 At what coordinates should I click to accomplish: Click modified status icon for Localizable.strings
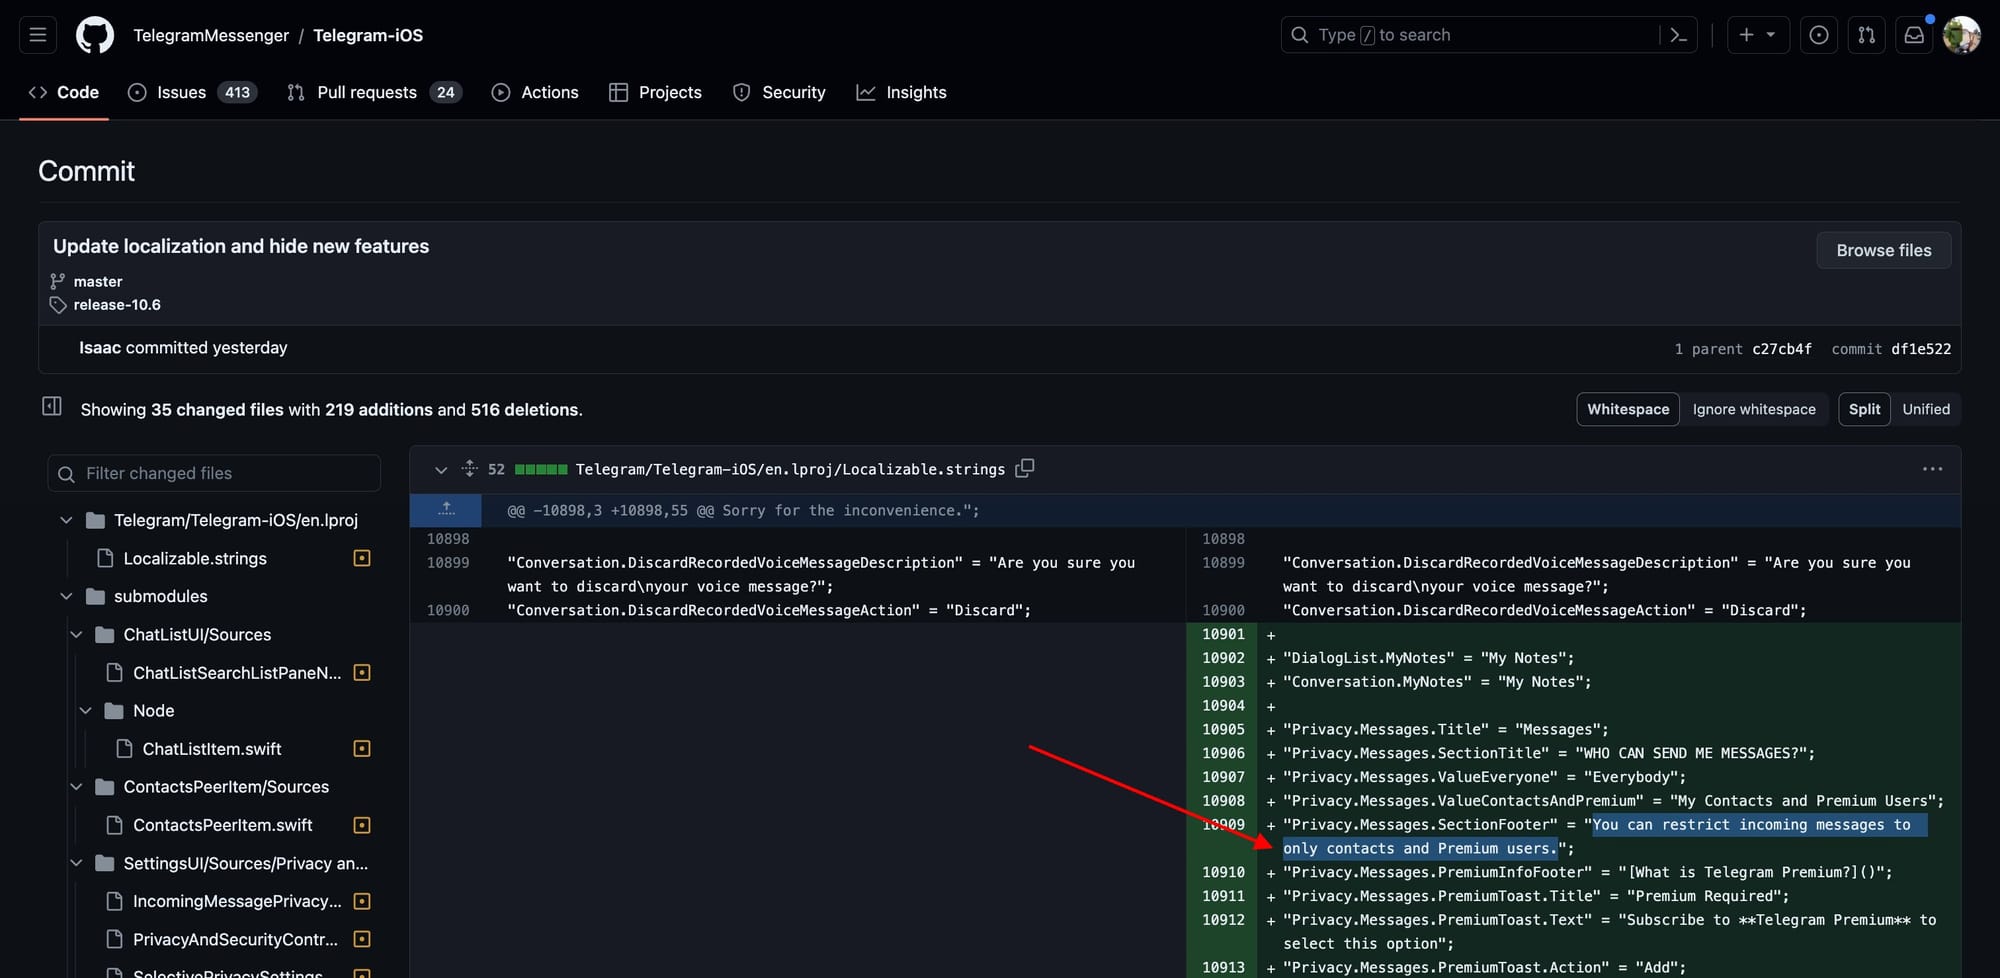click(362, 558)
